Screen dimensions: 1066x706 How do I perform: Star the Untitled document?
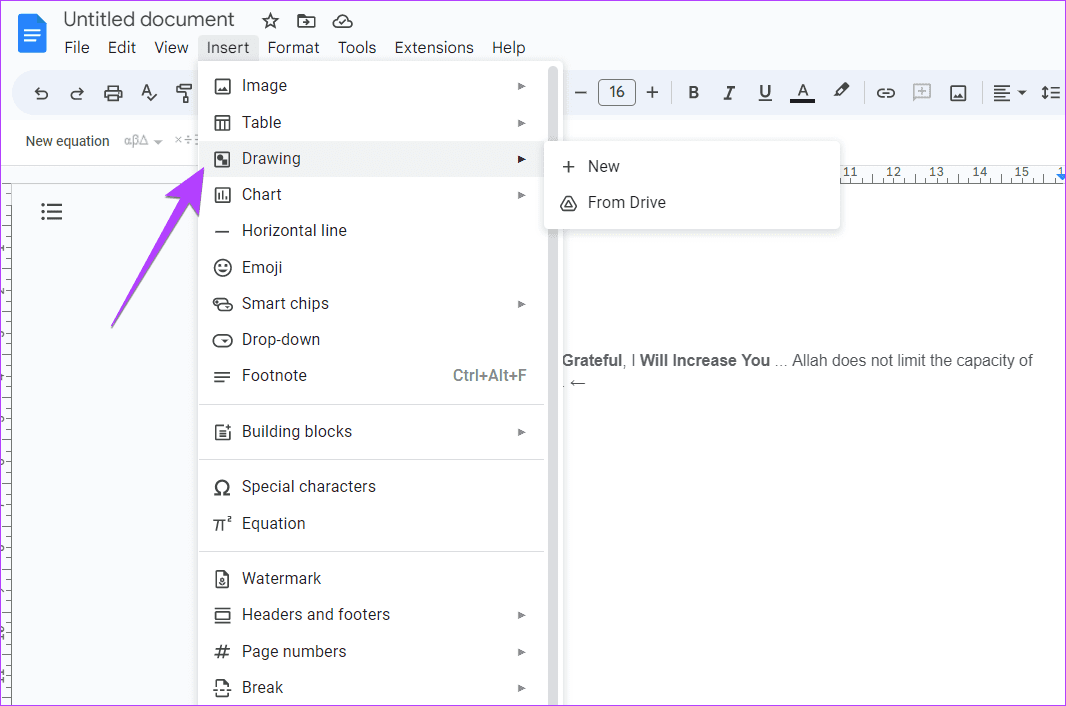tap(270, 21)
